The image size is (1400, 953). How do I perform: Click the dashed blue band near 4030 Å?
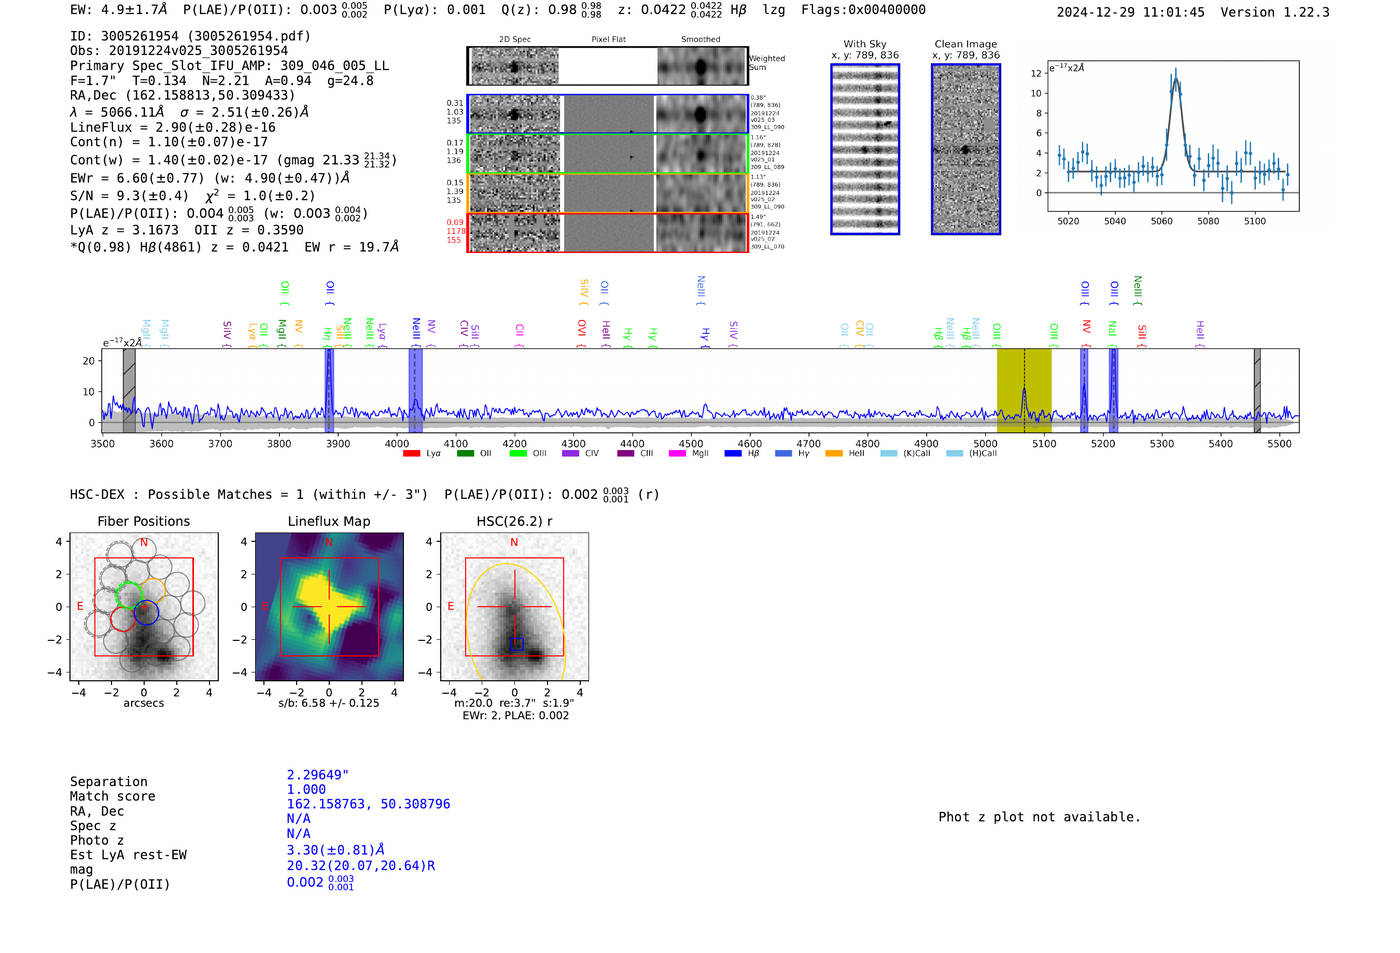415,390
